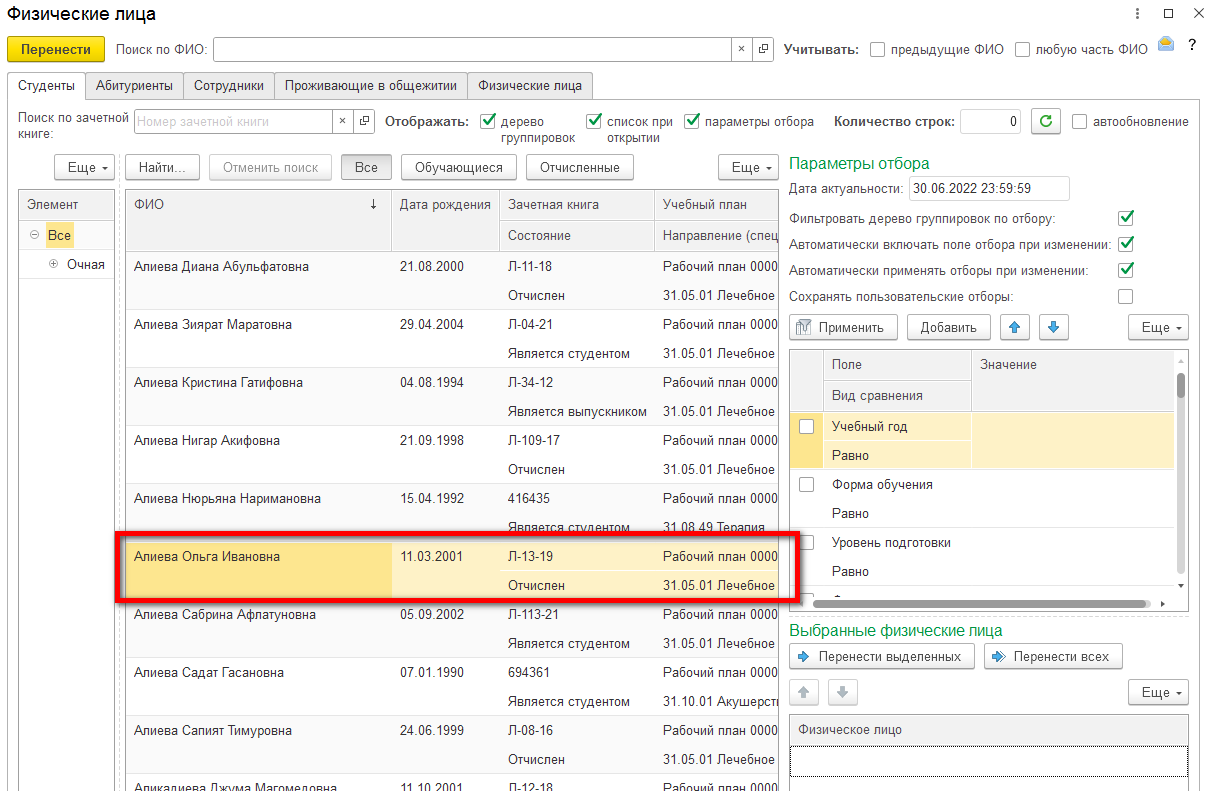Image resolution: width=1207 pixels, height=791 pixels.
Task: Open help via the question mark
Action: [x=1192, y=45]
